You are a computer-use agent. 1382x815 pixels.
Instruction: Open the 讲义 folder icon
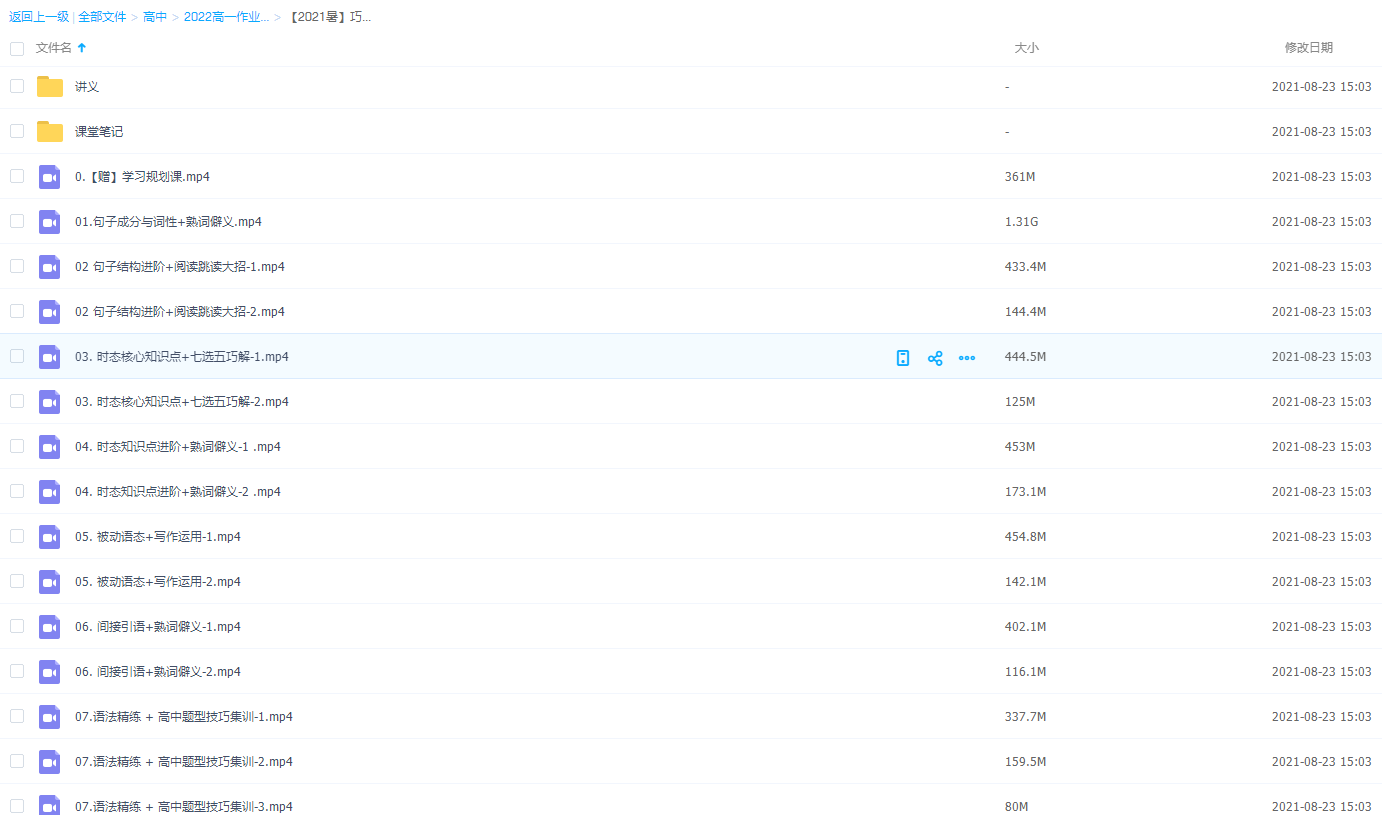(50, 87)
